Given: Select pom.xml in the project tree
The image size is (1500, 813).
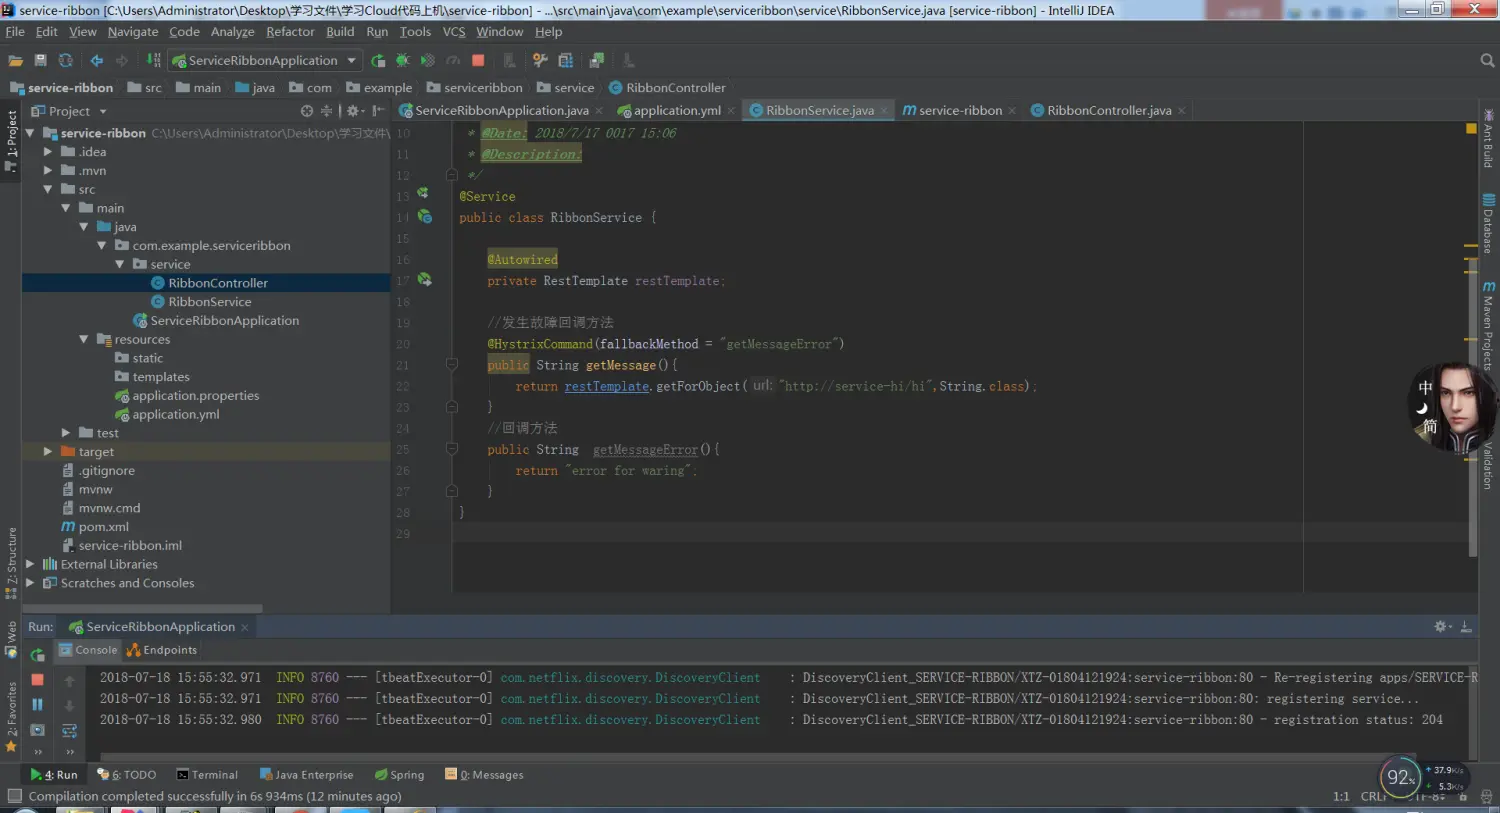Looking at the screenshot, I should pos(103,527).
